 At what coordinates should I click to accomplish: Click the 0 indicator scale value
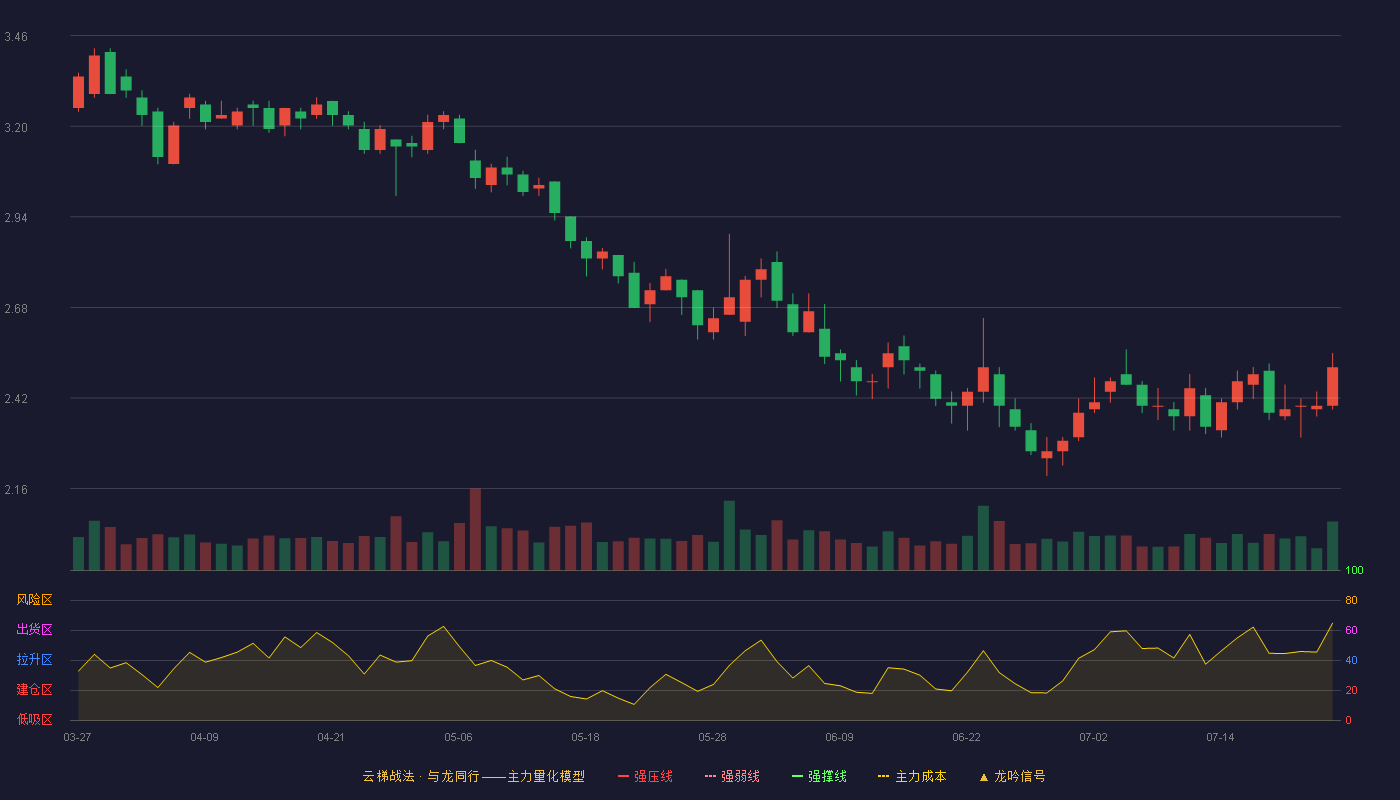pos(1348,720)
